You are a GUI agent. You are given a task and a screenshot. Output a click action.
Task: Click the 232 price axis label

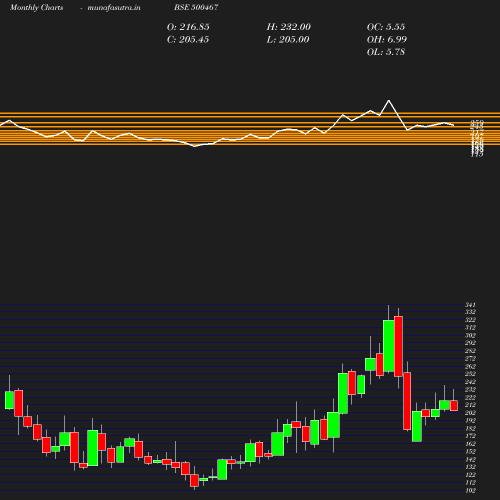pos(470,389)
